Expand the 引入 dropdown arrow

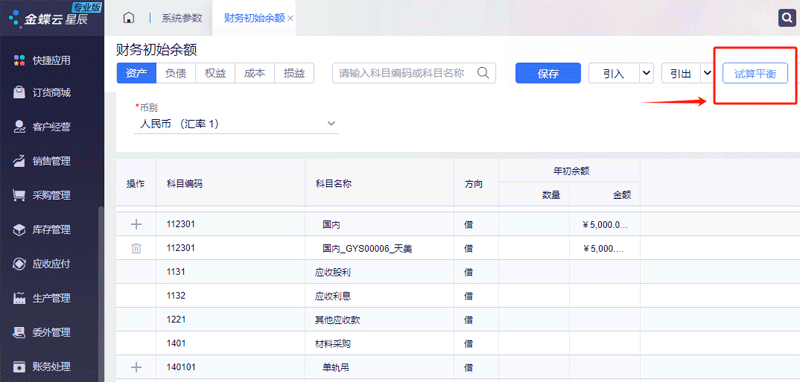[x=646, y=73]
